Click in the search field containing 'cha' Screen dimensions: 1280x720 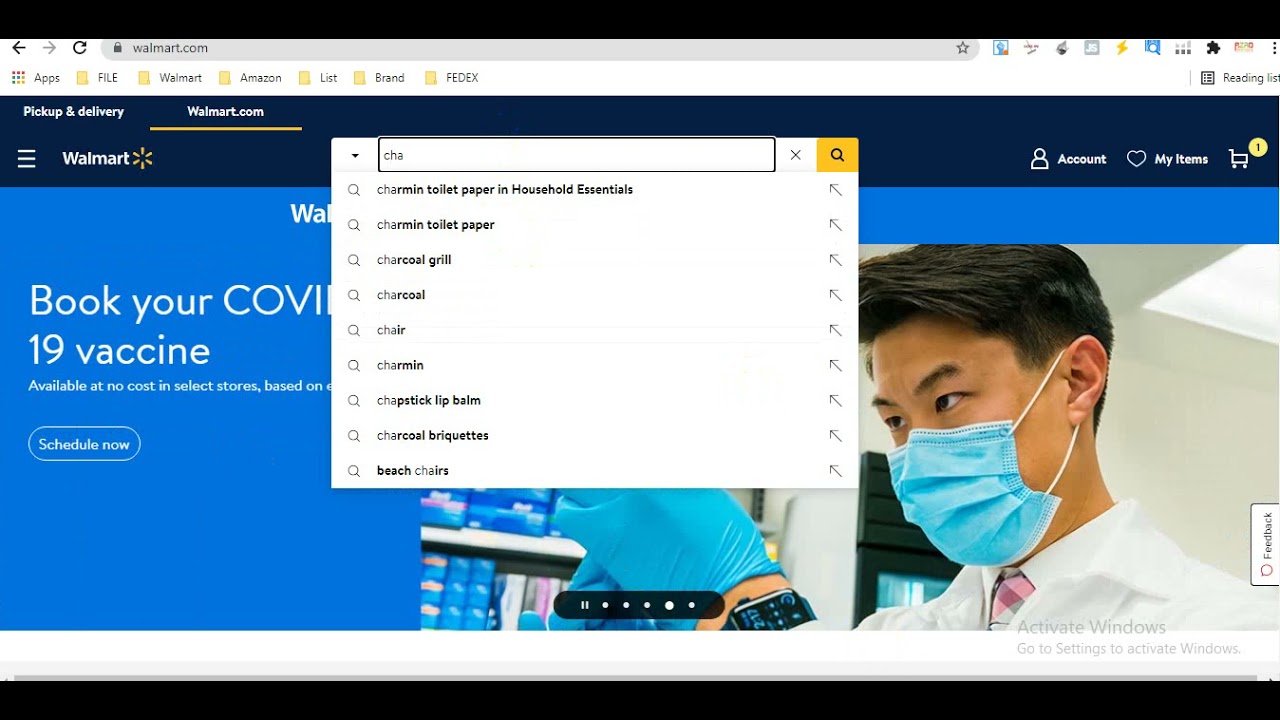point(576,155)
